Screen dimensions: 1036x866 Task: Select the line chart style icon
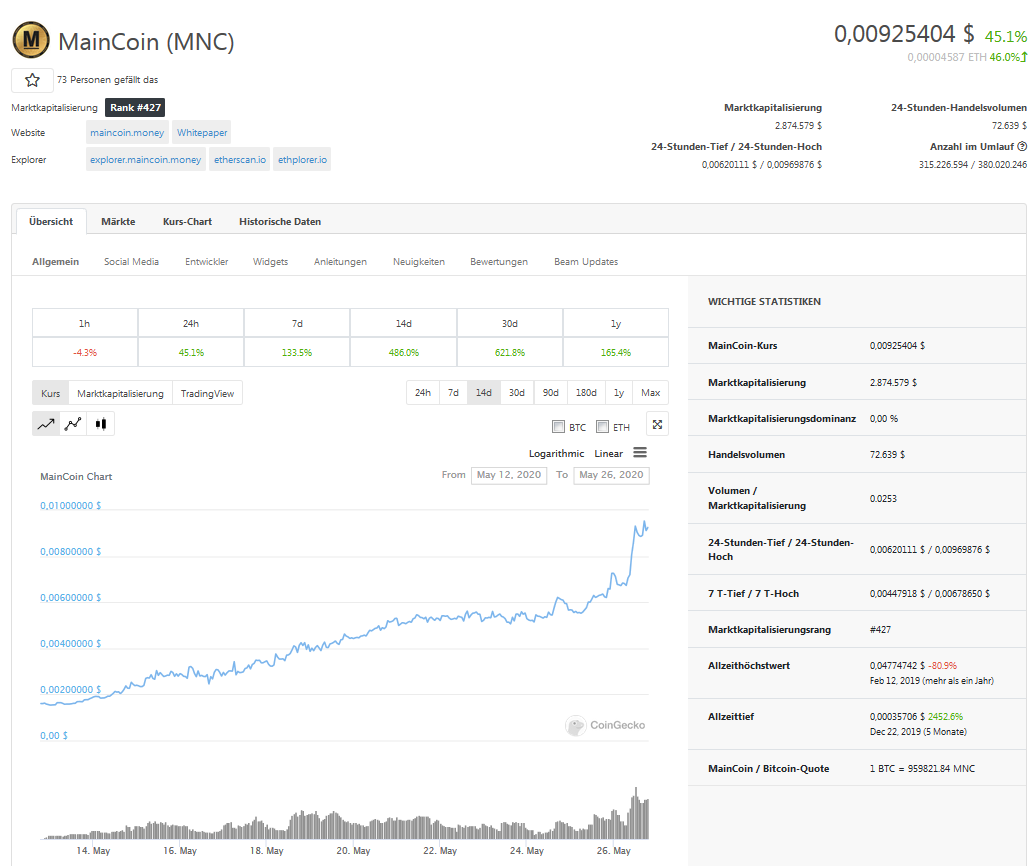click(x=46, y=424)
